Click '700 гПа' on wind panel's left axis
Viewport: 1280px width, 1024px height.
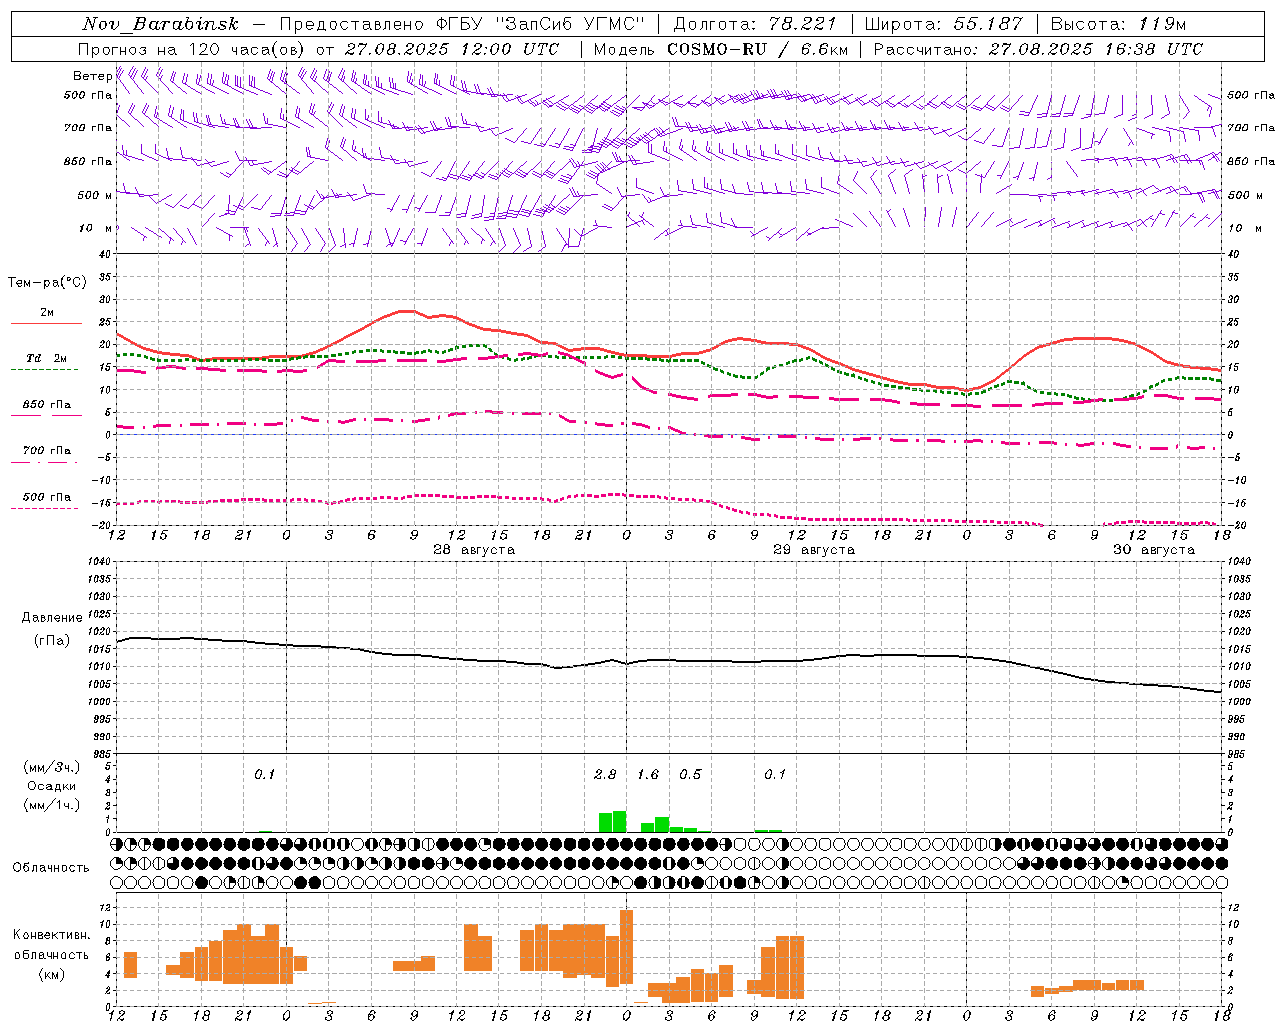click(88, 128)
